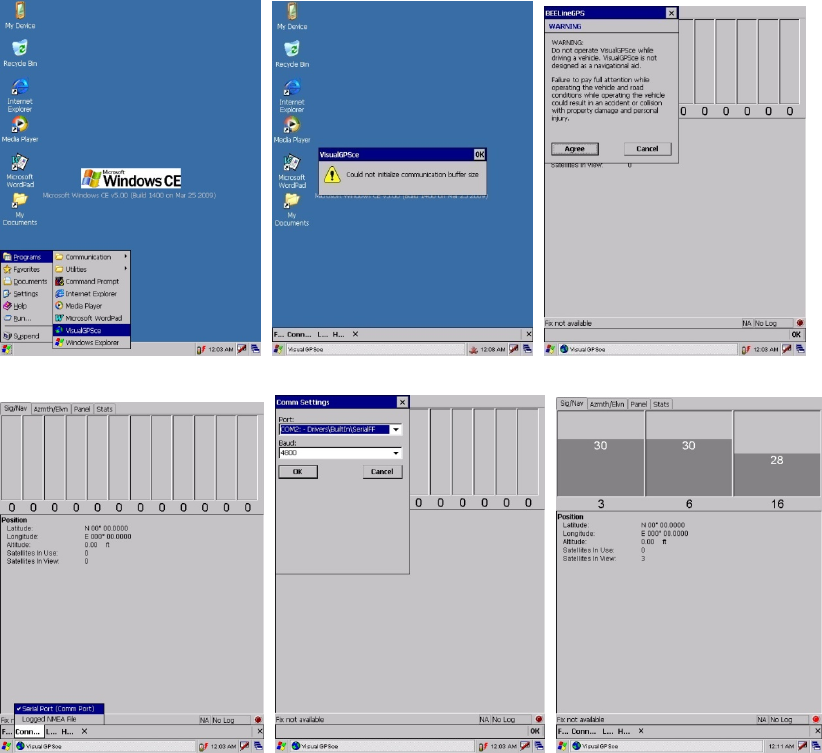822x753 pixels.
Task: Launch VisualGPSce from the Programs submenu
Action: point(92,330)
